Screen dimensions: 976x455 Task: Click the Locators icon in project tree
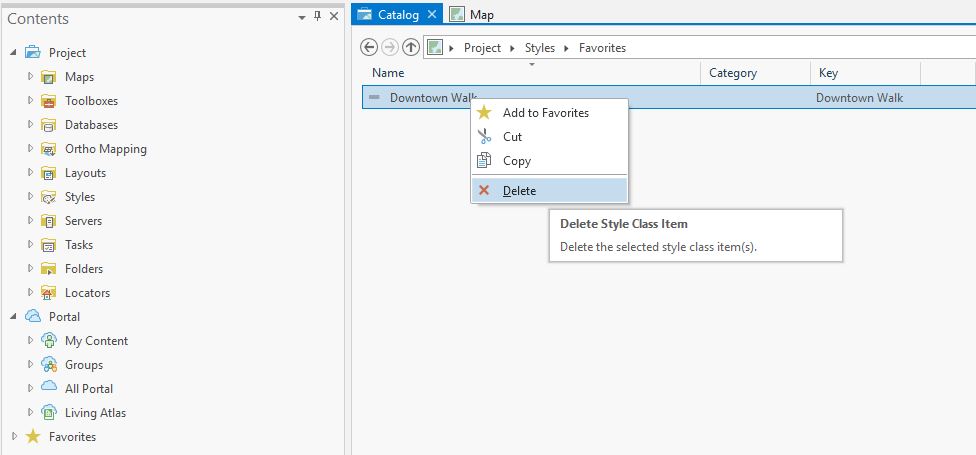[x=48, y=293]
